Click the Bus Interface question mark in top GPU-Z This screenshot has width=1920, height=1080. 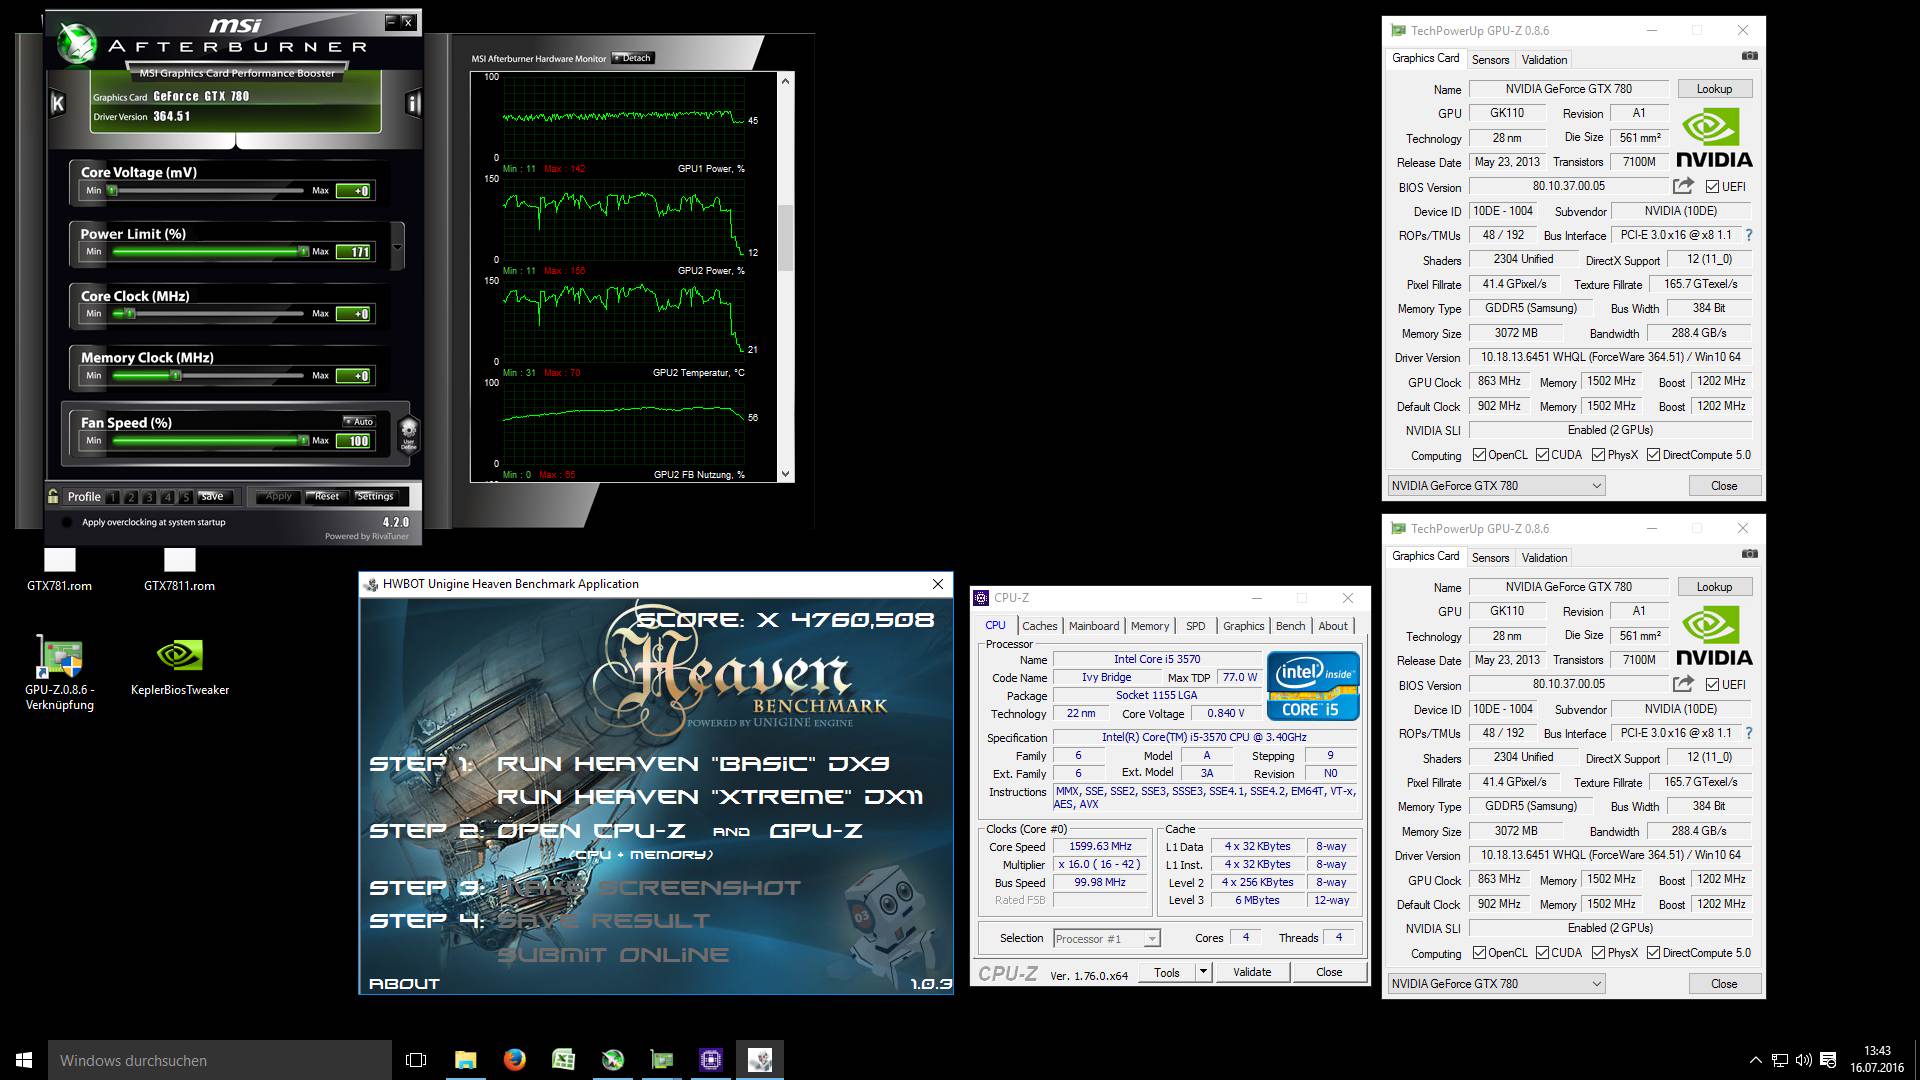1748,236
